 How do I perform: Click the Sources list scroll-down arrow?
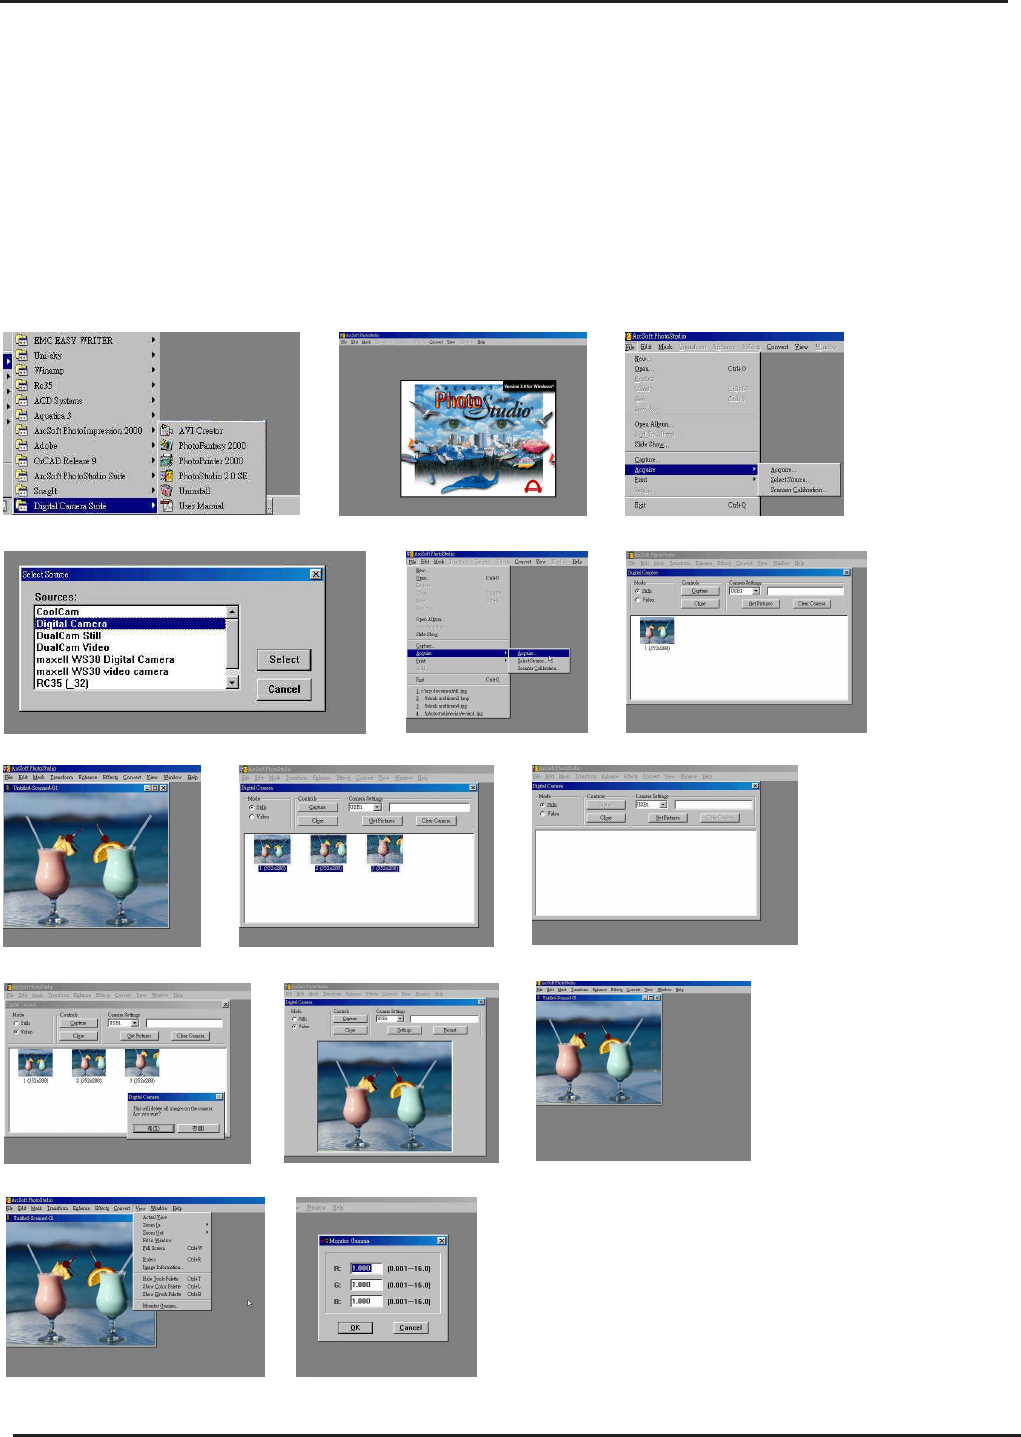[232, 683]
